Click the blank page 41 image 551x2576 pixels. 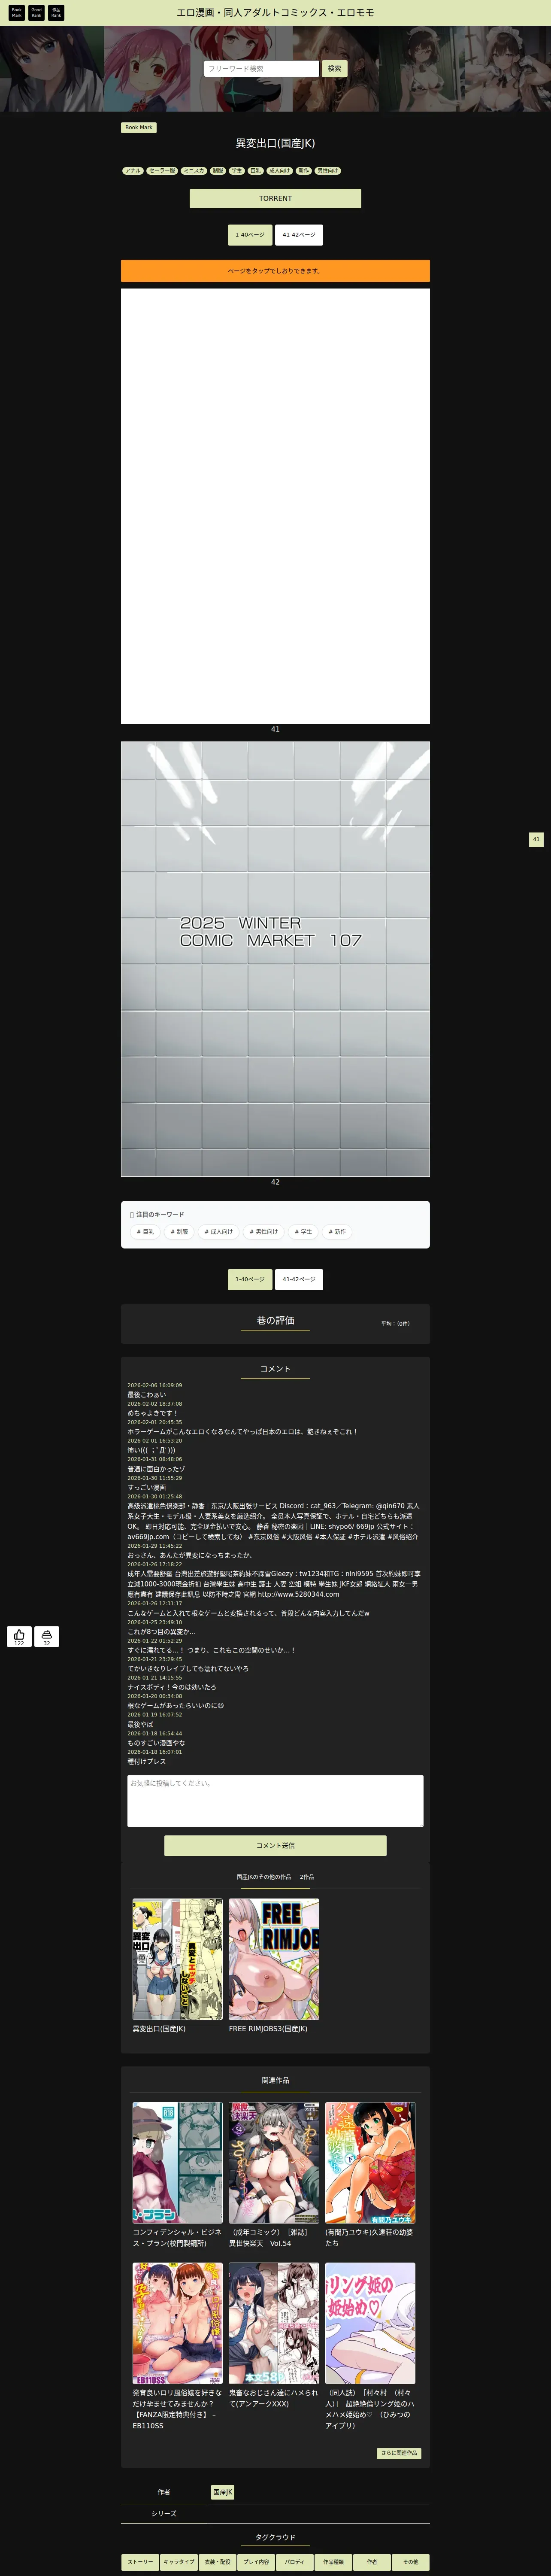pos(275,506)
